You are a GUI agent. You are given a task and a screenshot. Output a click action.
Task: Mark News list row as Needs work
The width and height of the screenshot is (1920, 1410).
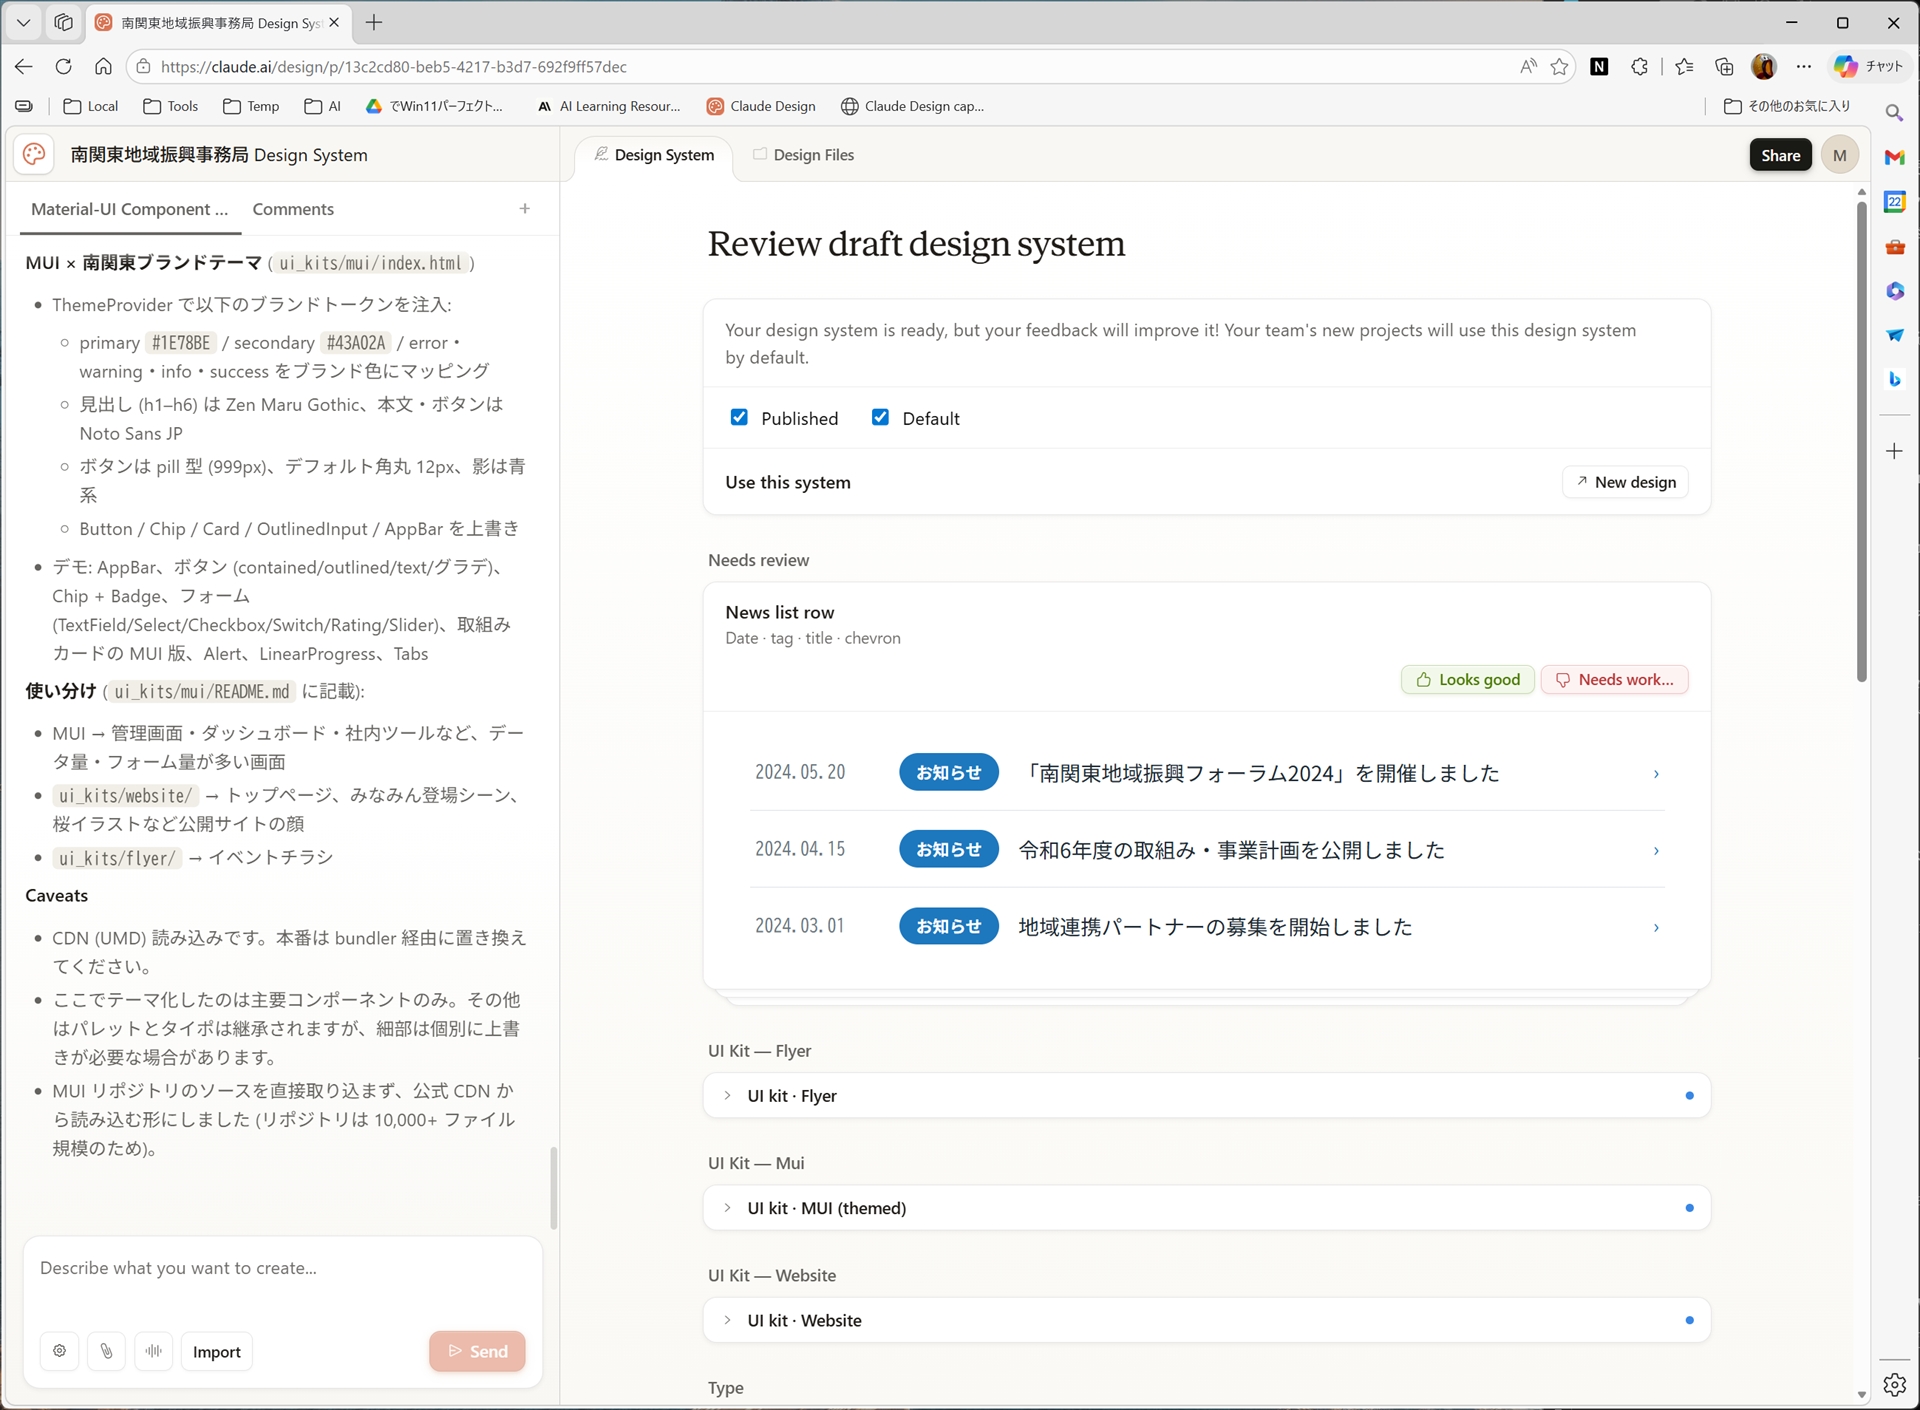pos(1615,679)
